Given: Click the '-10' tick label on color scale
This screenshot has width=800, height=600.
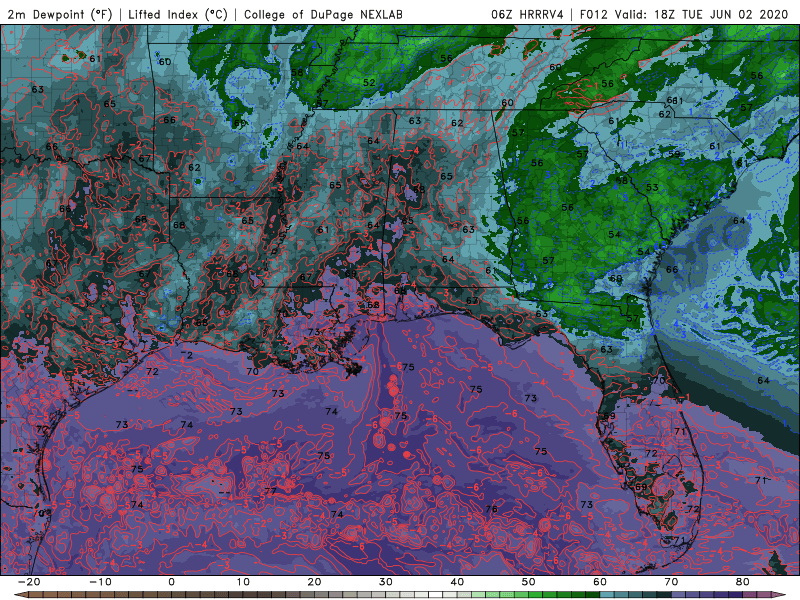Looking at the screenshot, I should (101, 582).
